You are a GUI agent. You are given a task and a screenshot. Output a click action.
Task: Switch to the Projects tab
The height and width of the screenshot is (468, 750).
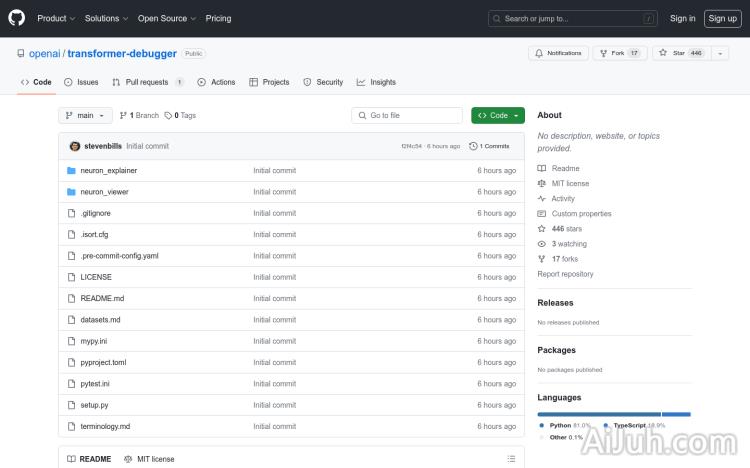269,82
